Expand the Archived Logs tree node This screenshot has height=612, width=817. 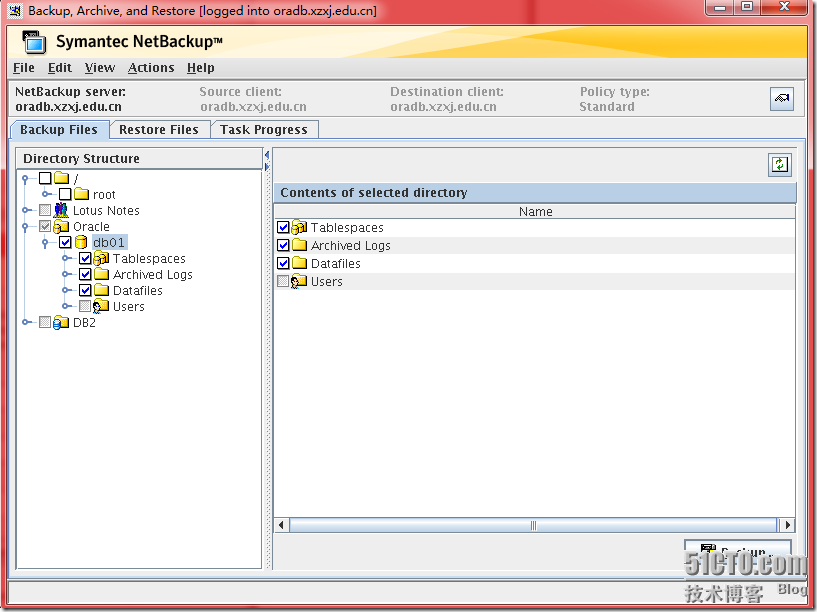point(66,274)
